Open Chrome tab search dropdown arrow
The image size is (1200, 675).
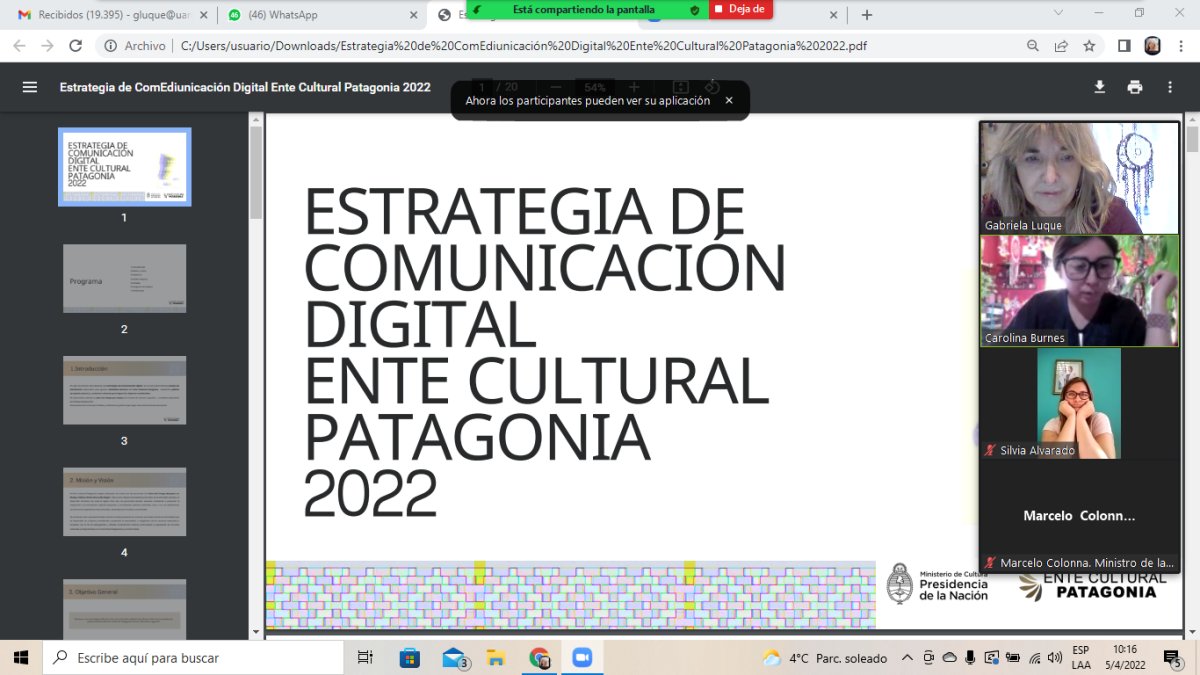[1059, 13]
